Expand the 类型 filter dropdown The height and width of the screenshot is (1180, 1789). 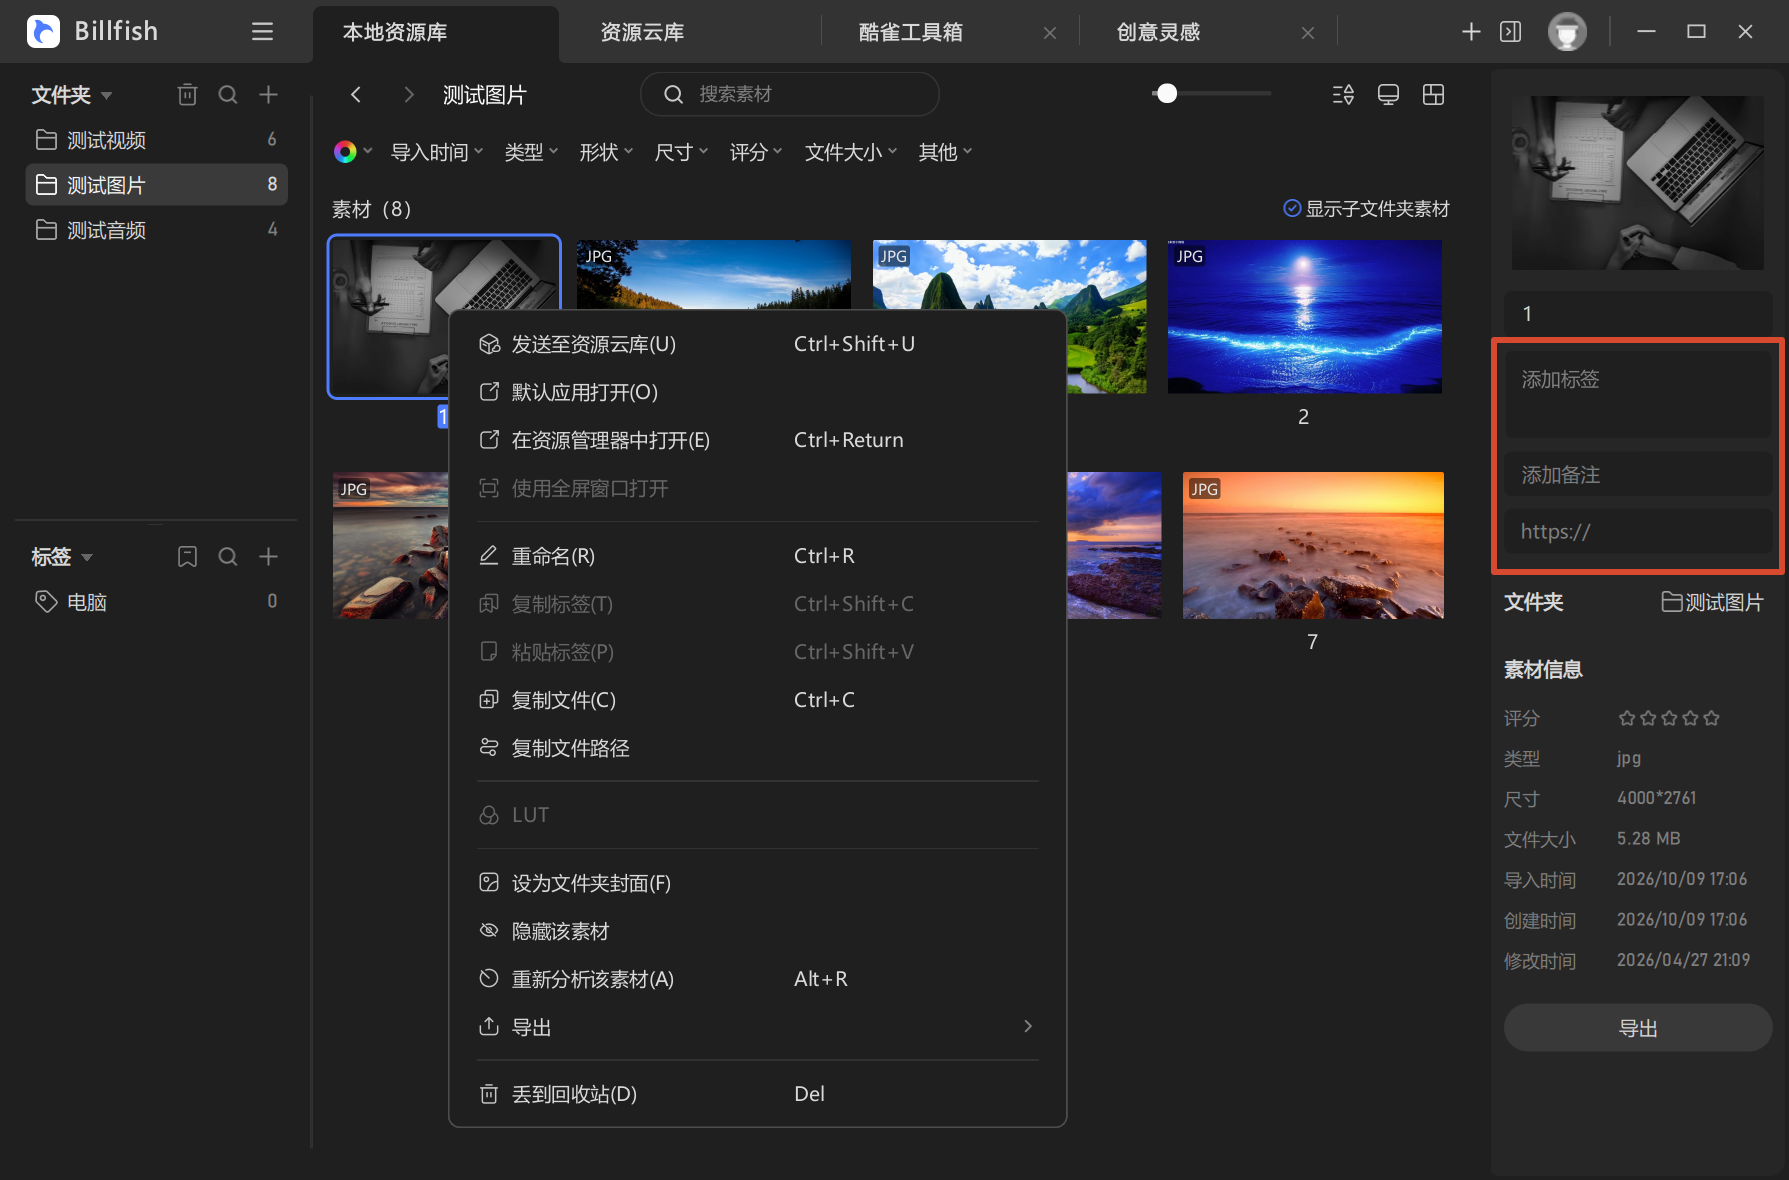[x=531, y=152]
